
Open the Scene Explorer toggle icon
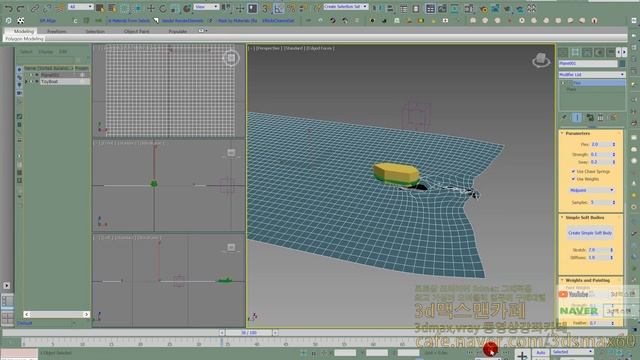coord(404,9)
